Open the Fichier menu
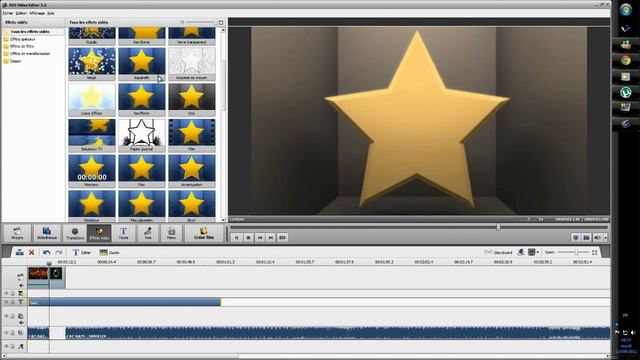The width and height of the screenshot is (640, 360). coord(7,13)
